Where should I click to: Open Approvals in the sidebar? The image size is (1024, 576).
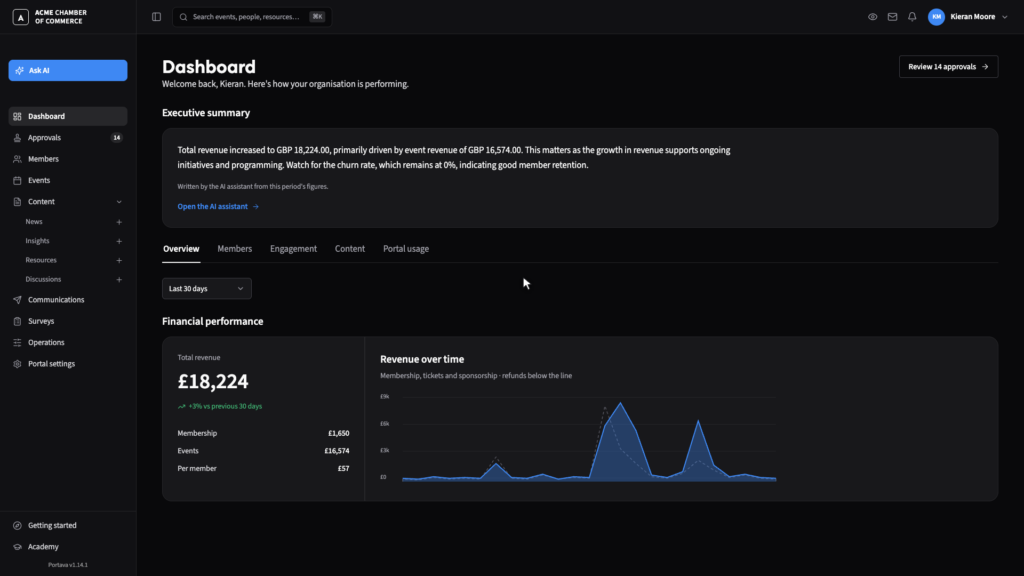[x=68, y=138]
